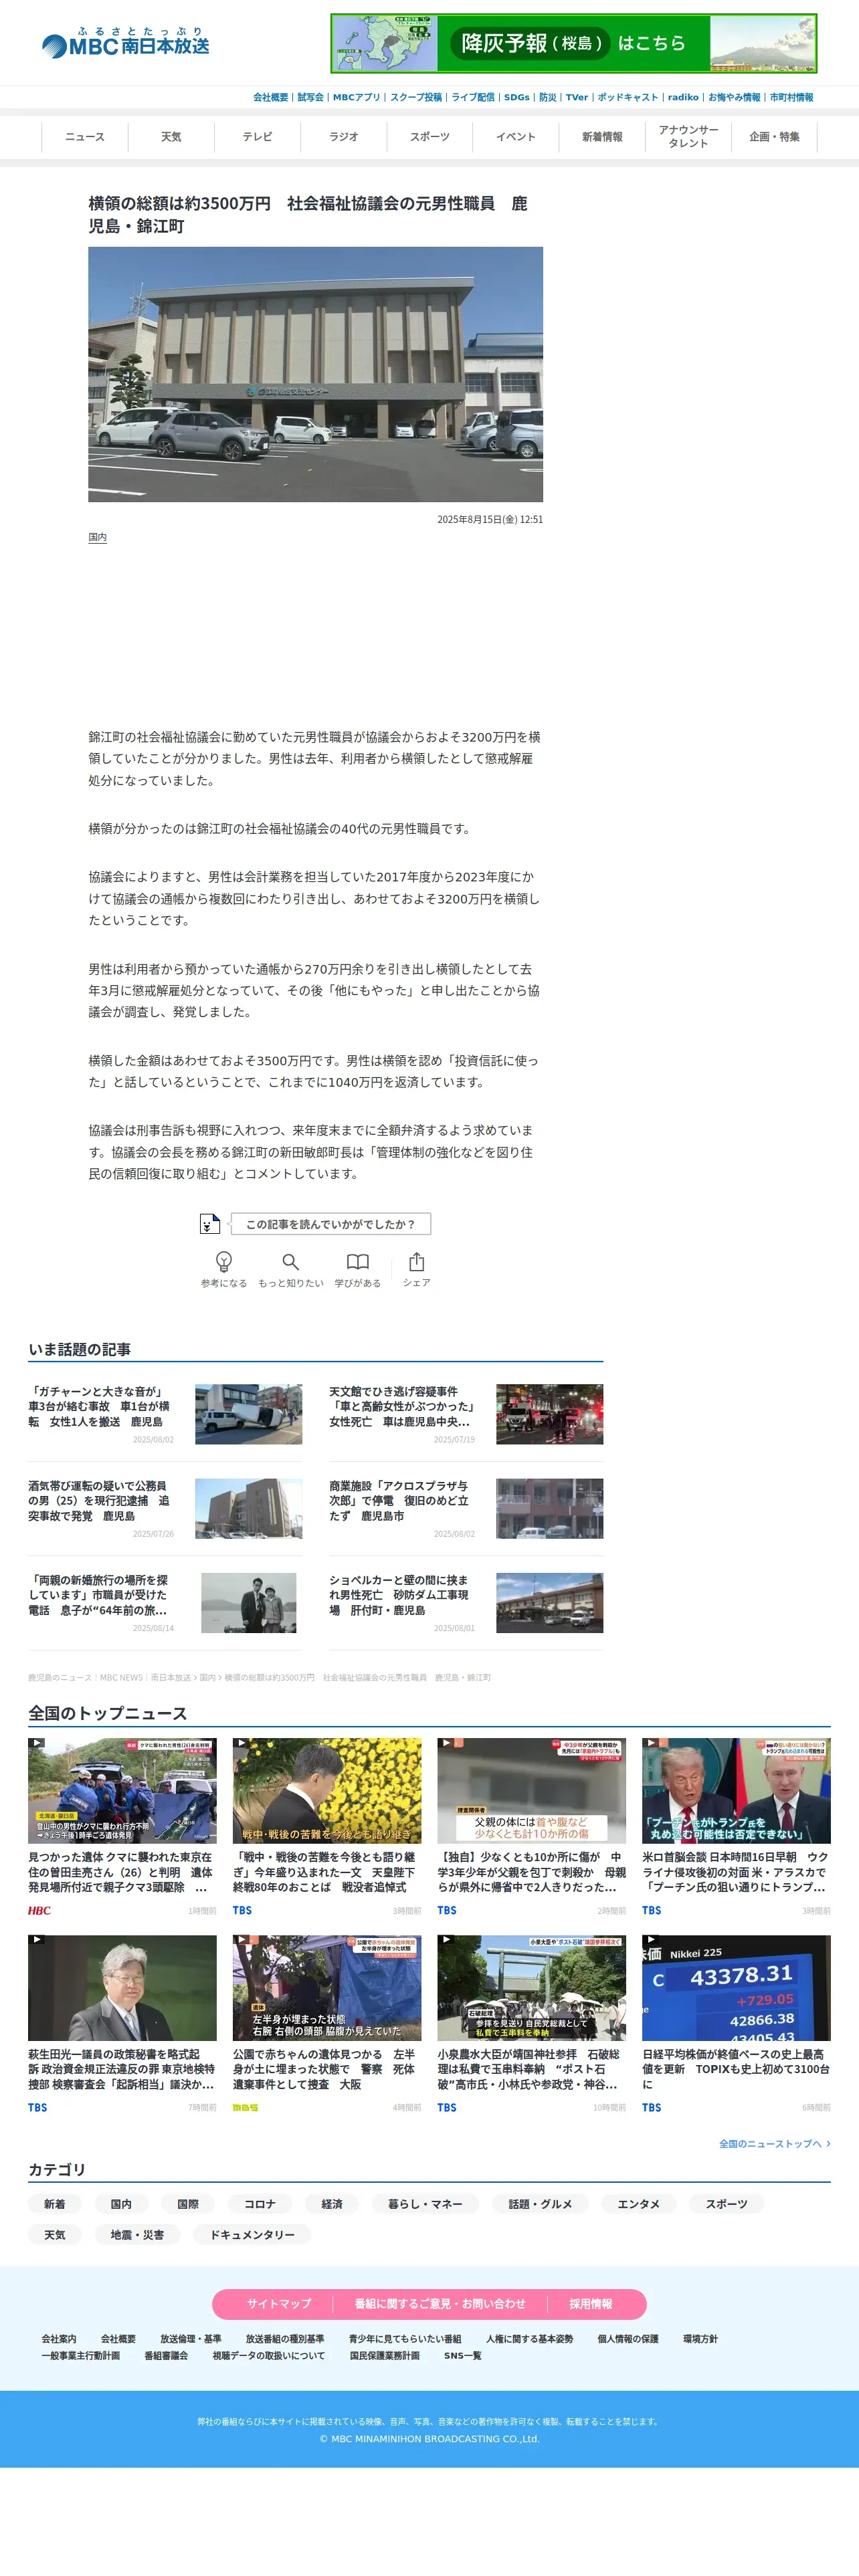The width and height of the screenshot is (859, 2576).
Task: Open the 「ガチャーンと大きな音が」 accident article
Action: (x=99, y=1406)
